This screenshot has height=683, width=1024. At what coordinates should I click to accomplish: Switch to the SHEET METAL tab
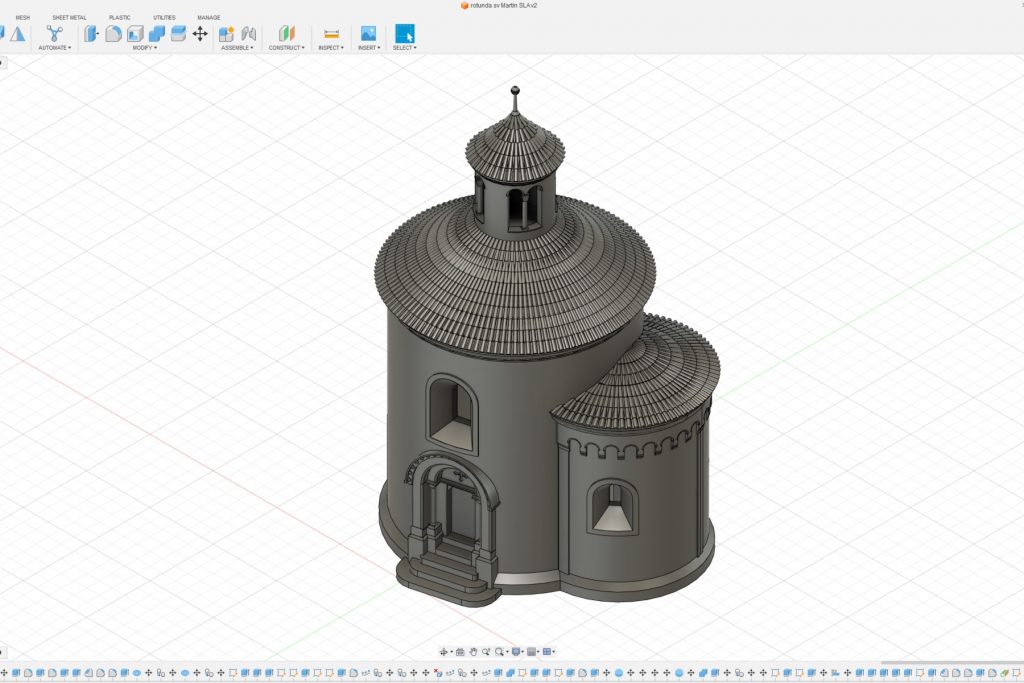[x=69, y=18]
